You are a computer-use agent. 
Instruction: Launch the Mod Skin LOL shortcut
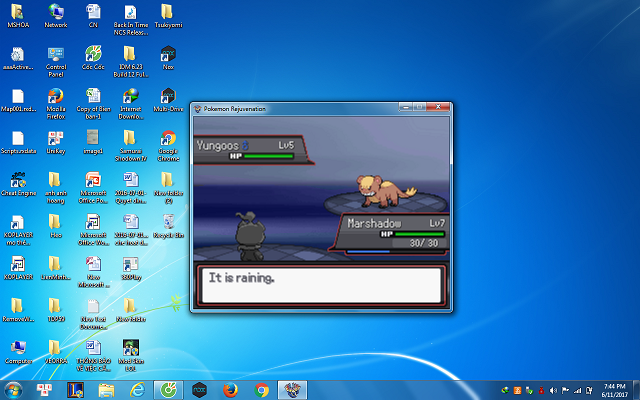[x=131, y=356]
